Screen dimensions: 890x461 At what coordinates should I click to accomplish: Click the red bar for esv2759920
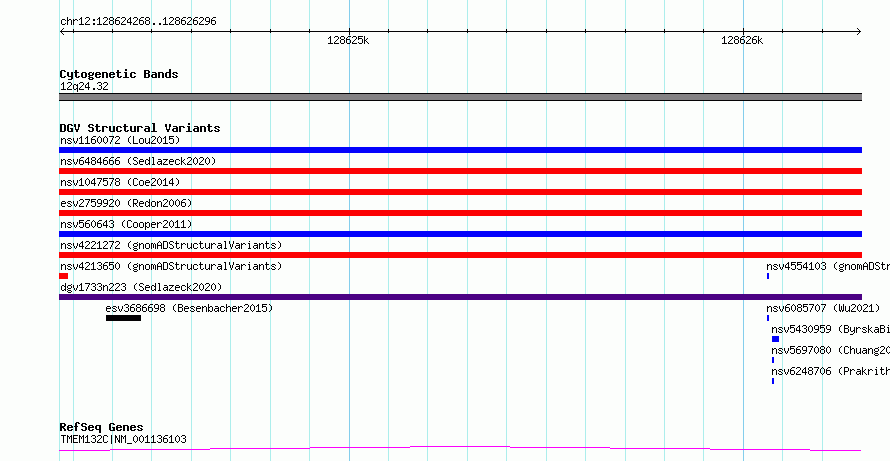point(460,213)
